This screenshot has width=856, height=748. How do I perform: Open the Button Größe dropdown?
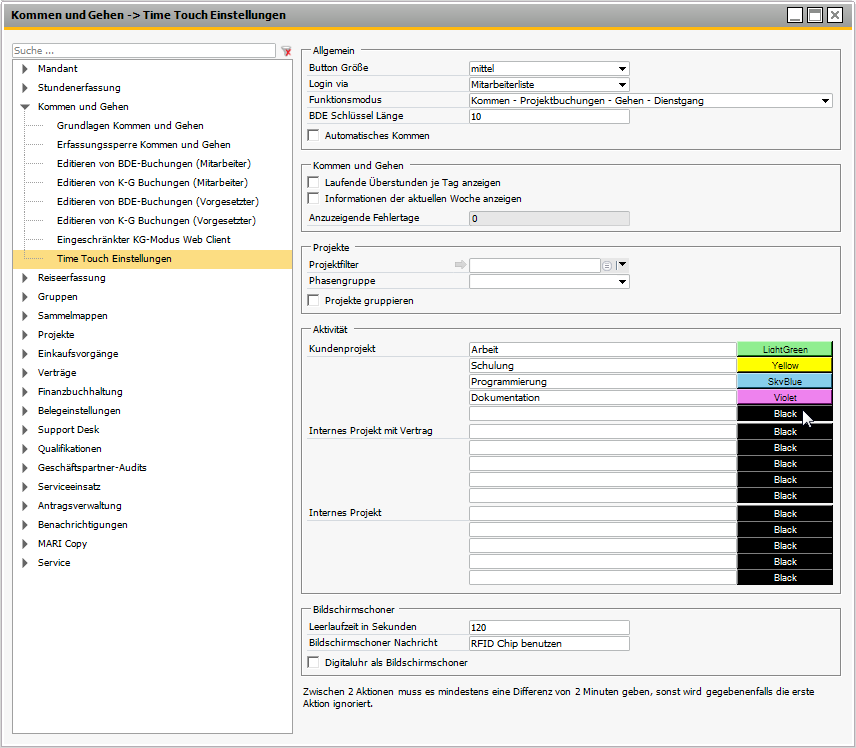[x=622, y=69]
